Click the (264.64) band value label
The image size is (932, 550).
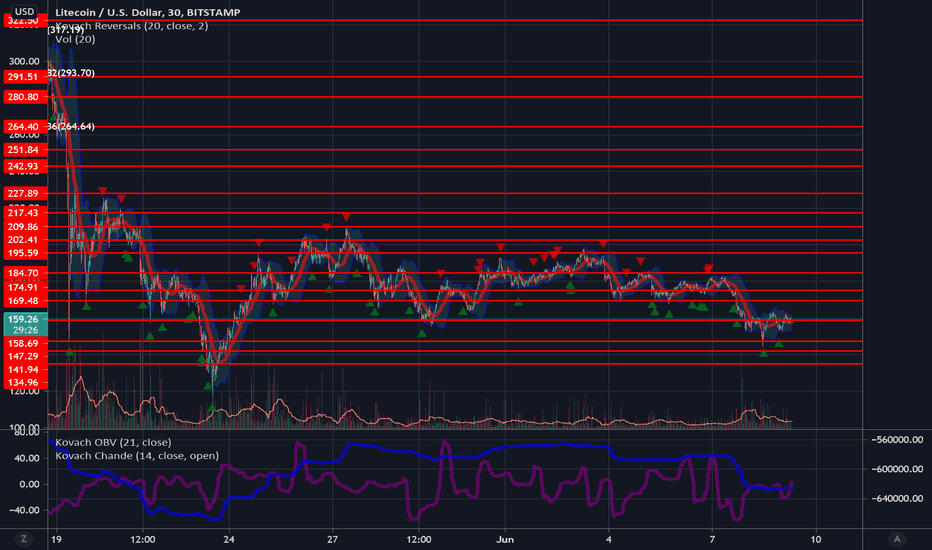75,127
